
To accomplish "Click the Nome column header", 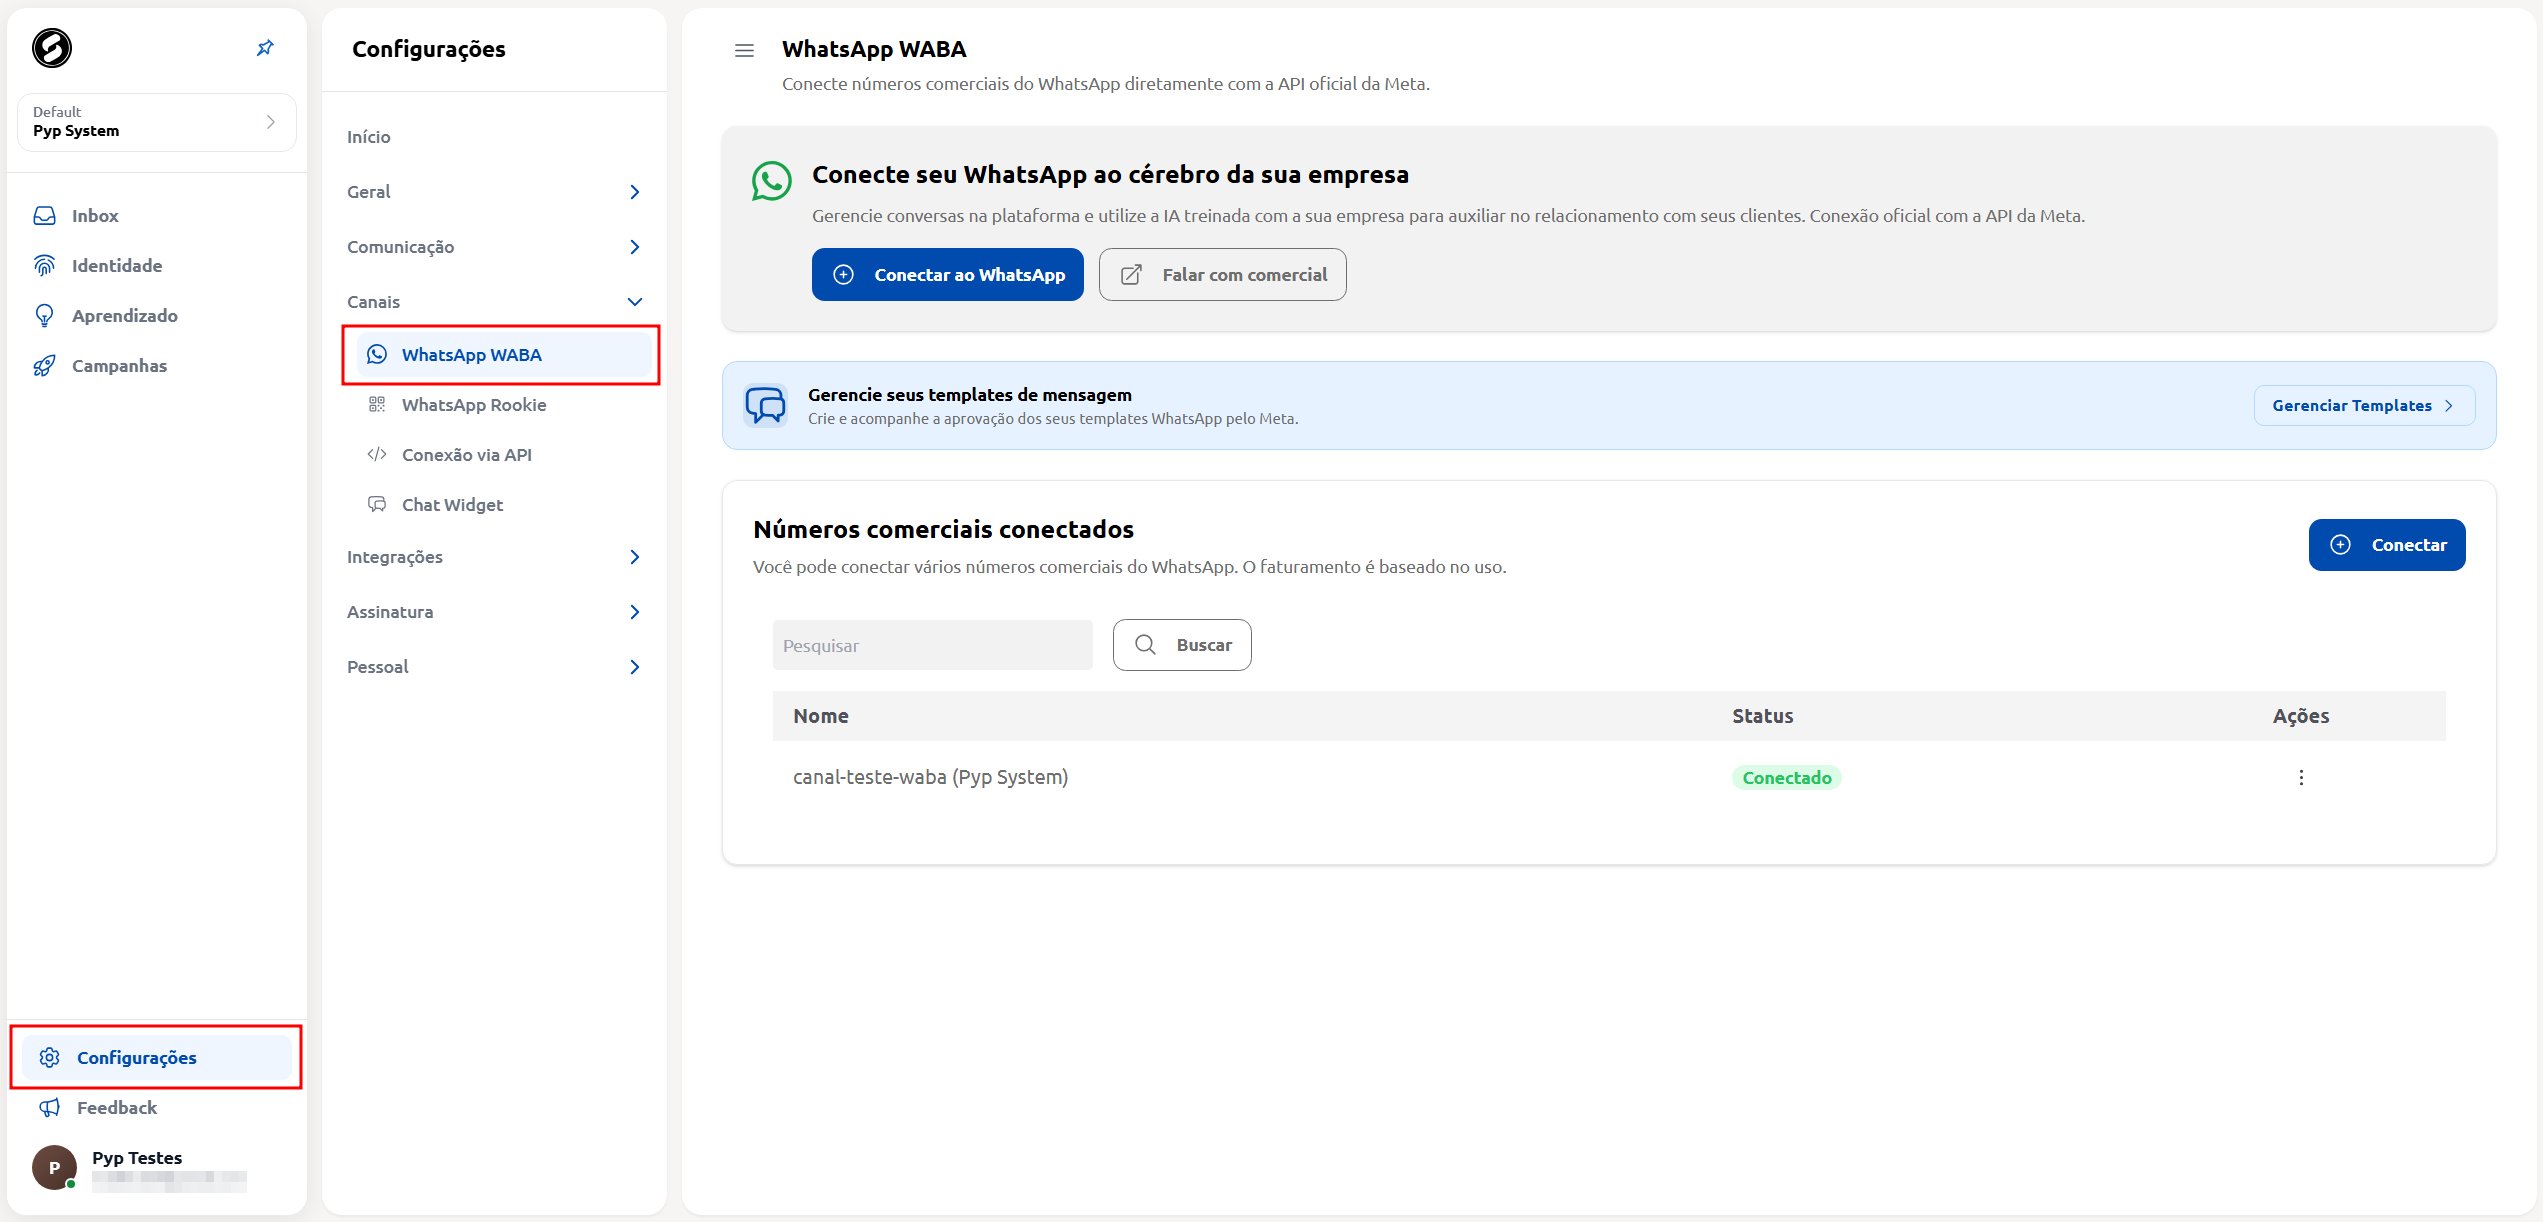I will pos(820,716).
